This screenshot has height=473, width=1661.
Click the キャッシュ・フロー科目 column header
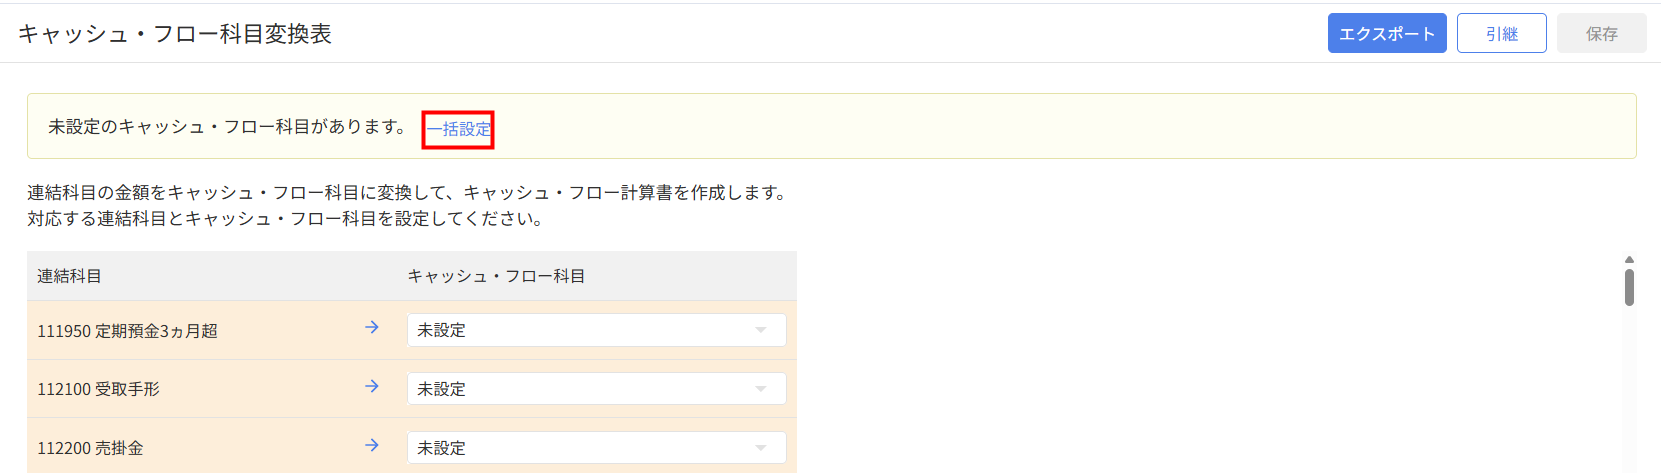[496, 276]
